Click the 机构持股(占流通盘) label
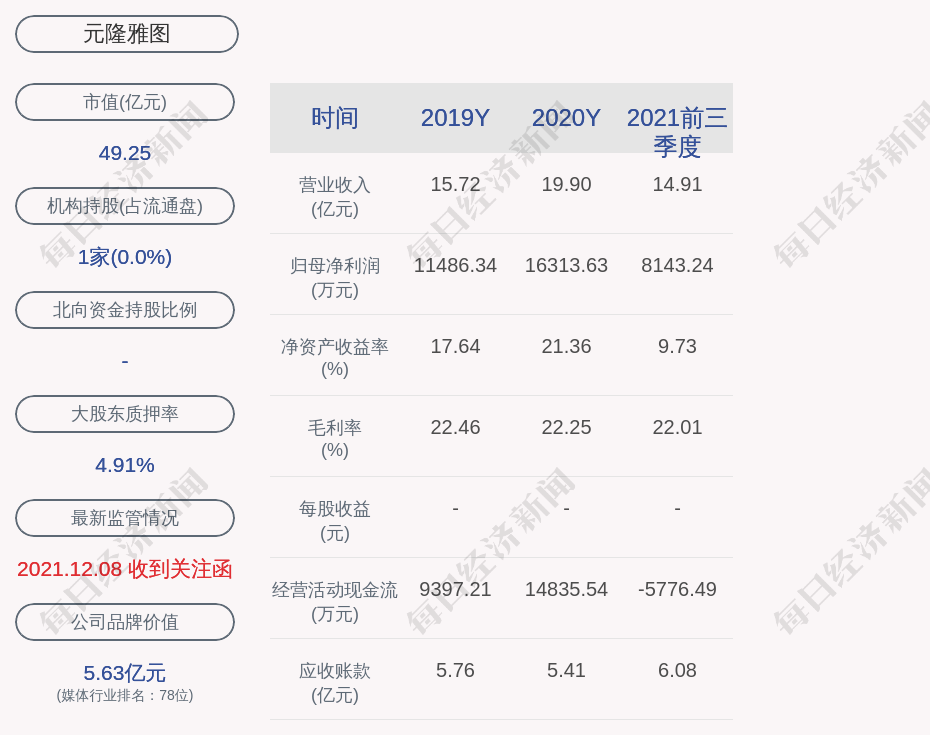 tap(125, 206)
